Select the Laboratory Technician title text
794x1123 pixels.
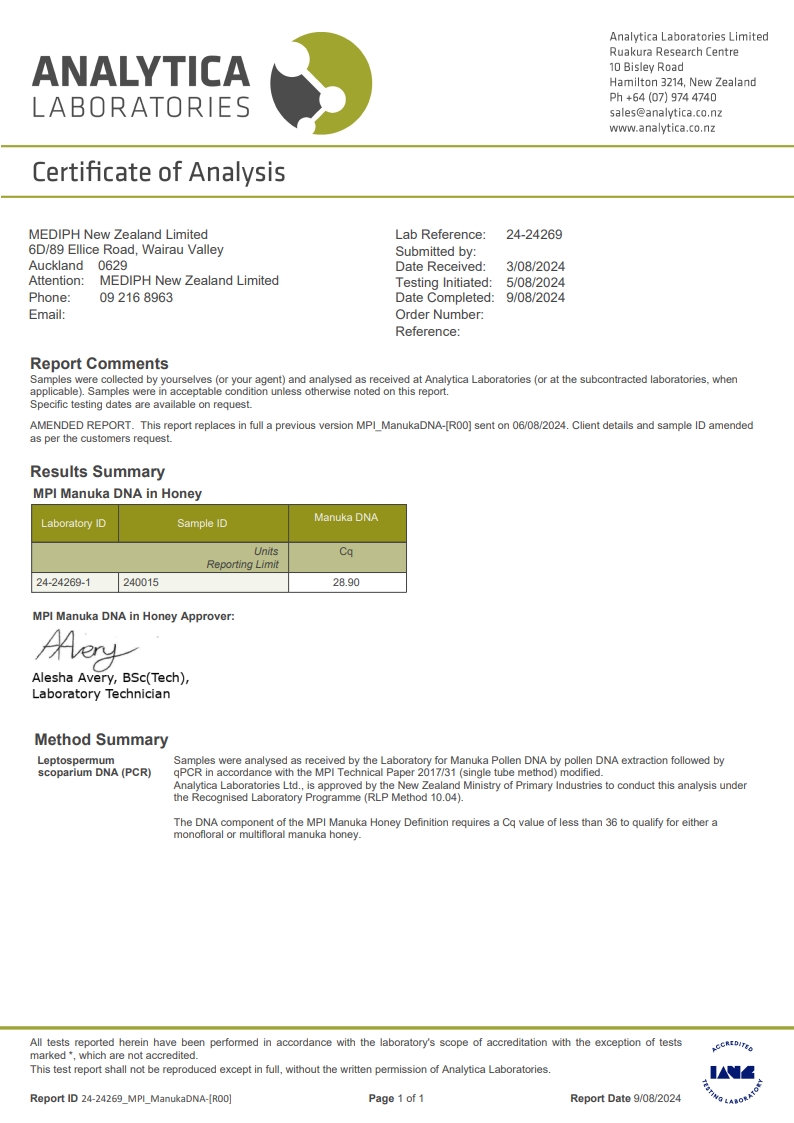click(x=101, y=693)
